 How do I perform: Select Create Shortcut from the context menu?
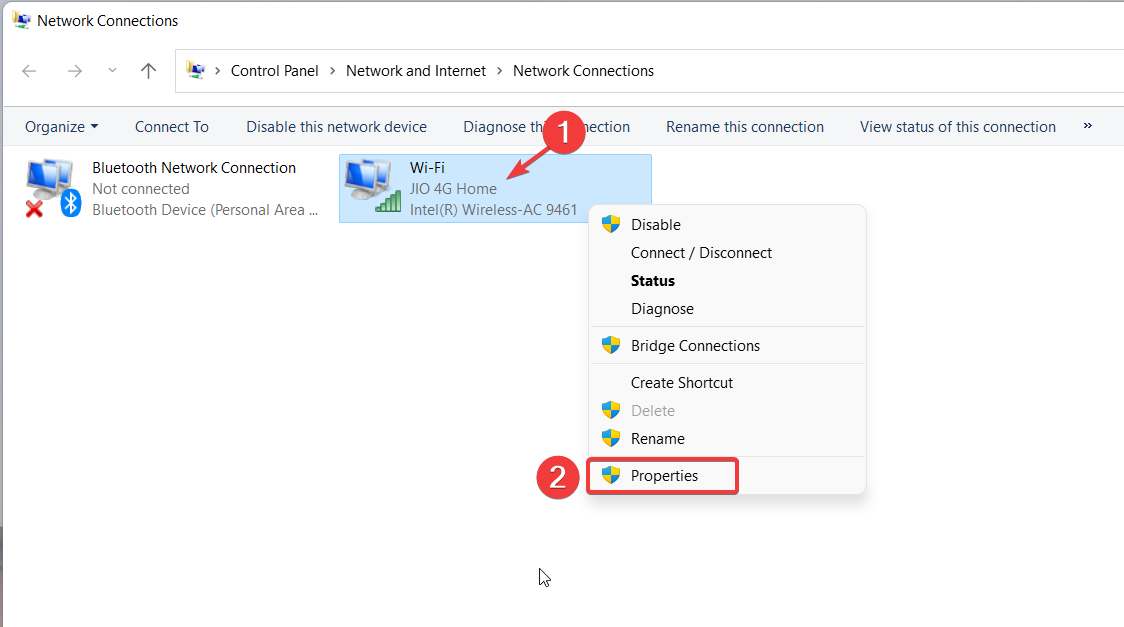coord(682,382)
